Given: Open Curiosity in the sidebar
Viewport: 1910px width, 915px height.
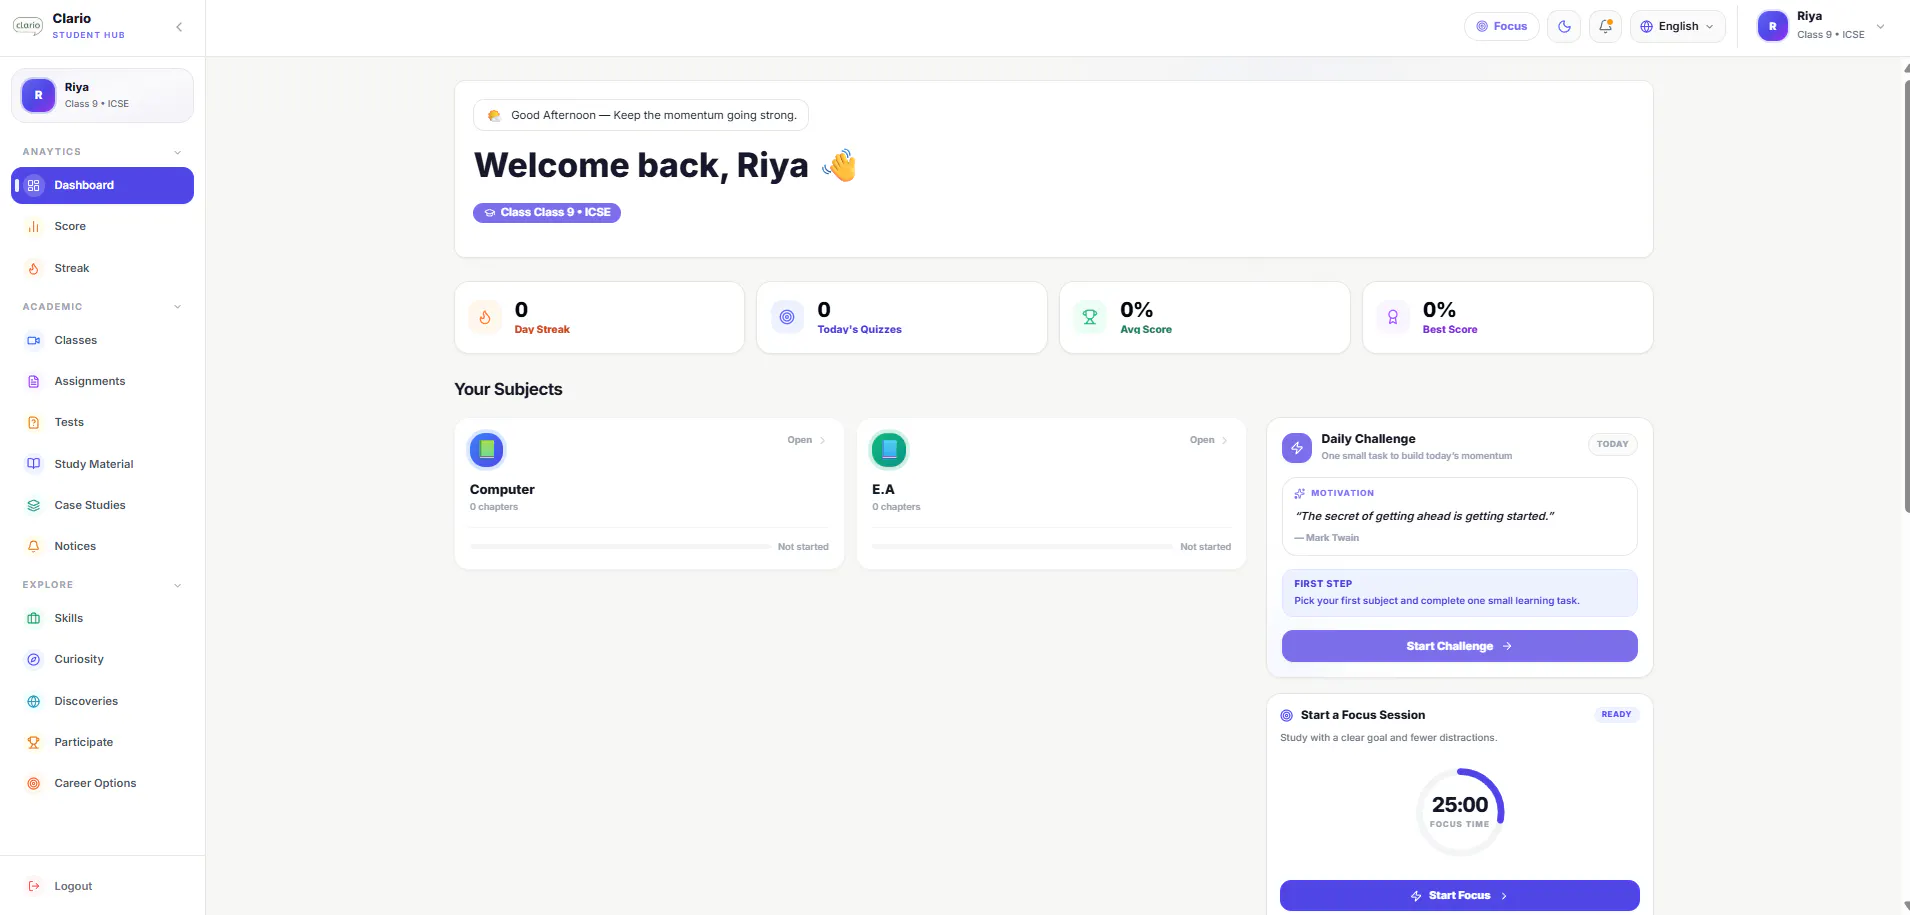Looking at the screenshot, I should click(x=102, y=659).
